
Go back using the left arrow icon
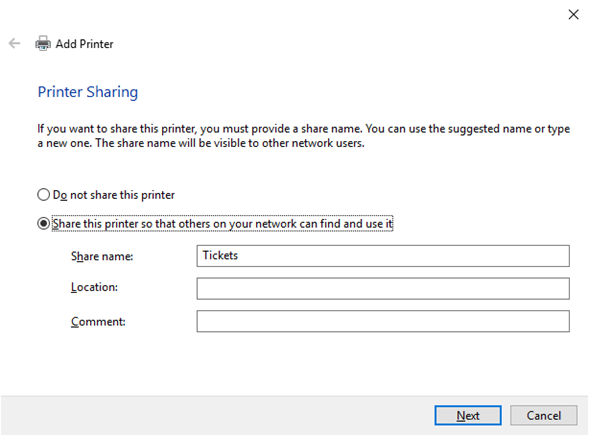pos(14,44)
